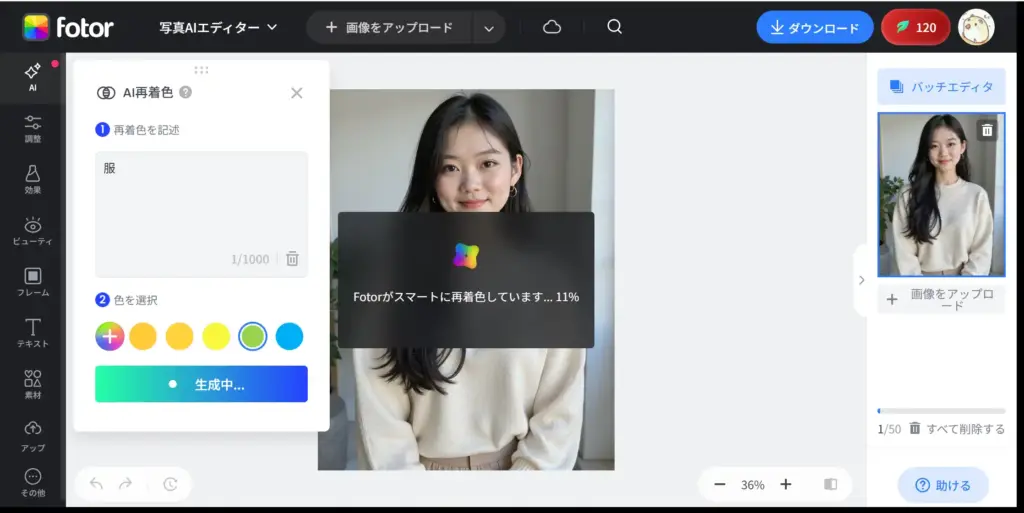The width and height of the screenshot is (1024, 513).
Task: Select the green color swatch
Action: pyautogui.click(x=253, y=336)
